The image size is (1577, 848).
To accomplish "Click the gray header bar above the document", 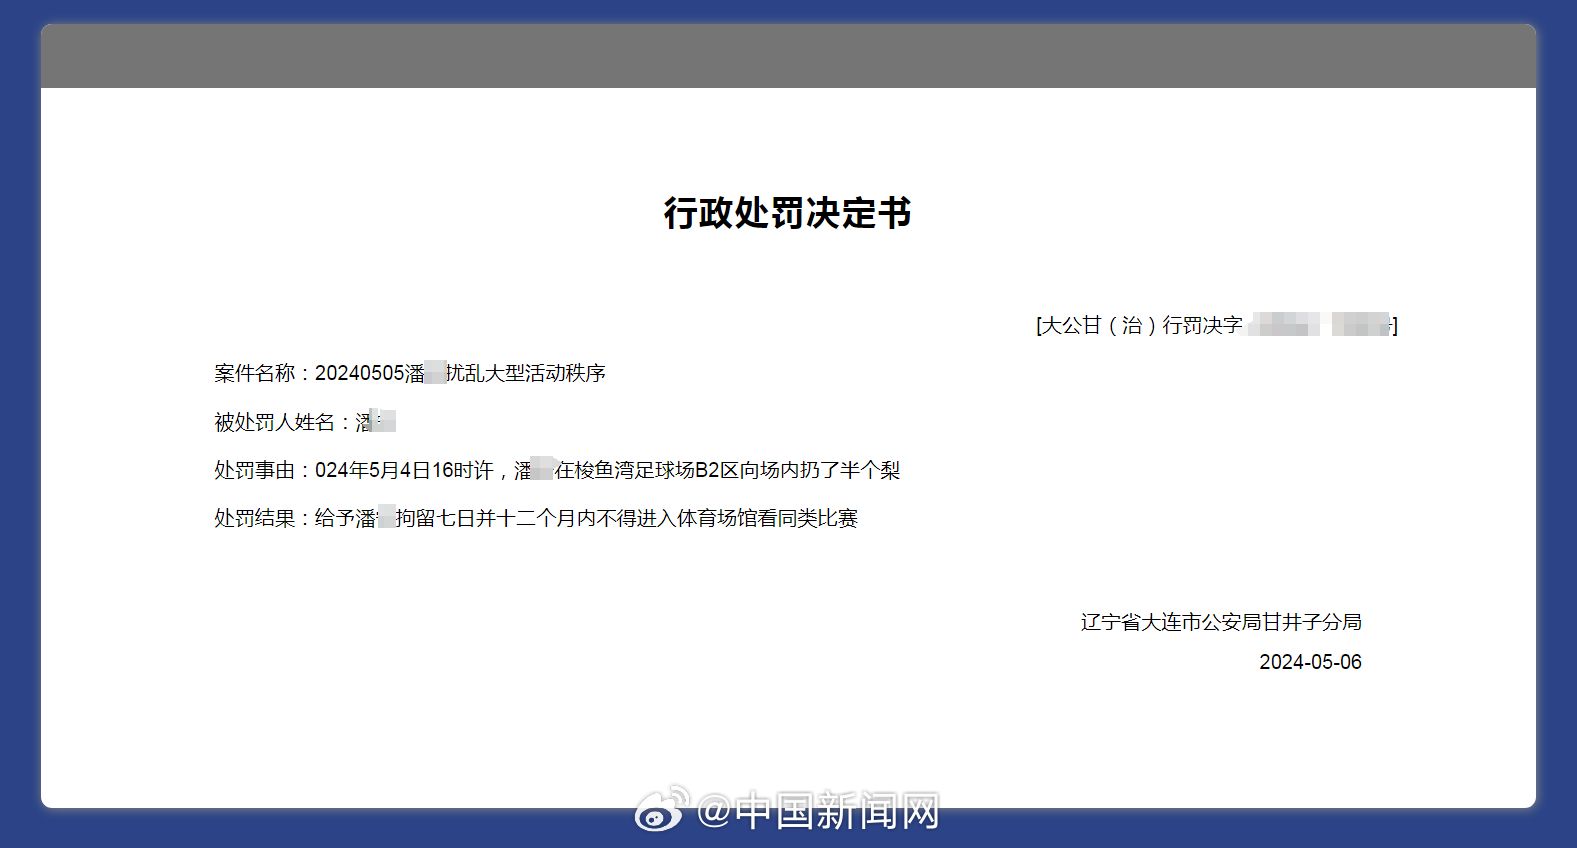I will click(788, 57).
